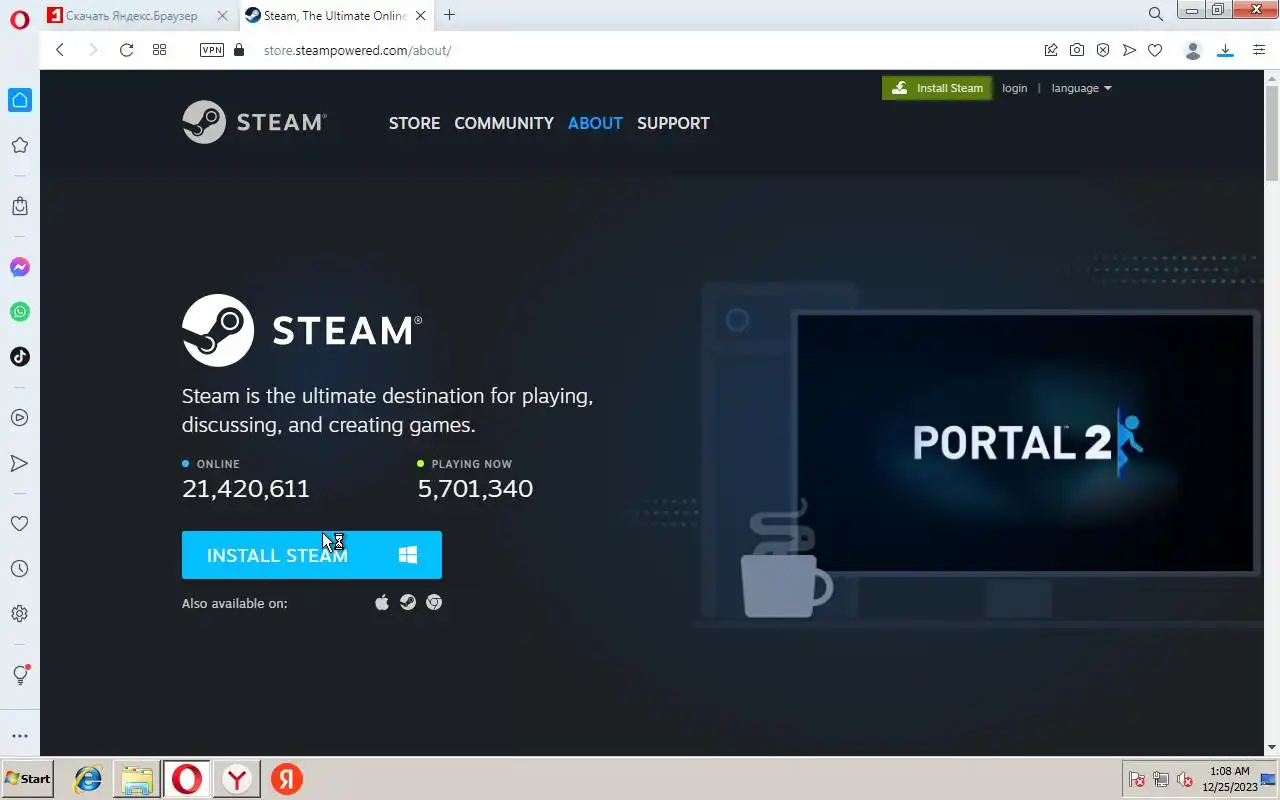Open the Opera start page home icon
The height and width of the screenshot is (800, 1280).
pos(20,100)
